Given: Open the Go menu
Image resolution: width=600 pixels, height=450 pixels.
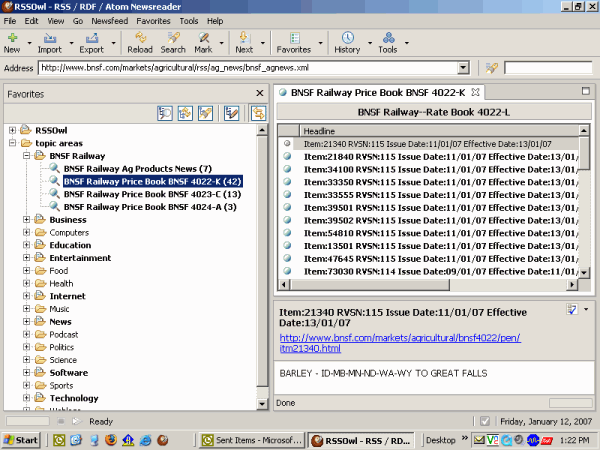Looking at the screenshot, I should point(78,21).
